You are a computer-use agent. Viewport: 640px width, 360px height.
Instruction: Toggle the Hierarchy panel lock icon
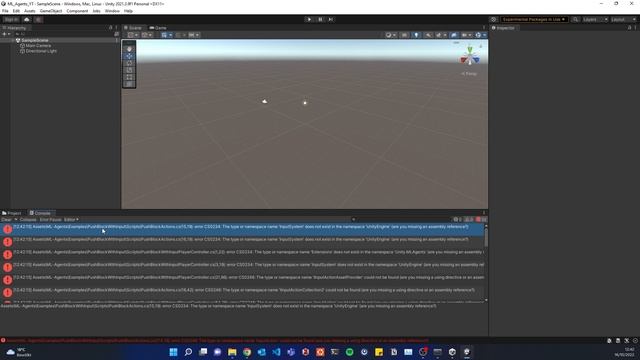click(x=111, y=28)
